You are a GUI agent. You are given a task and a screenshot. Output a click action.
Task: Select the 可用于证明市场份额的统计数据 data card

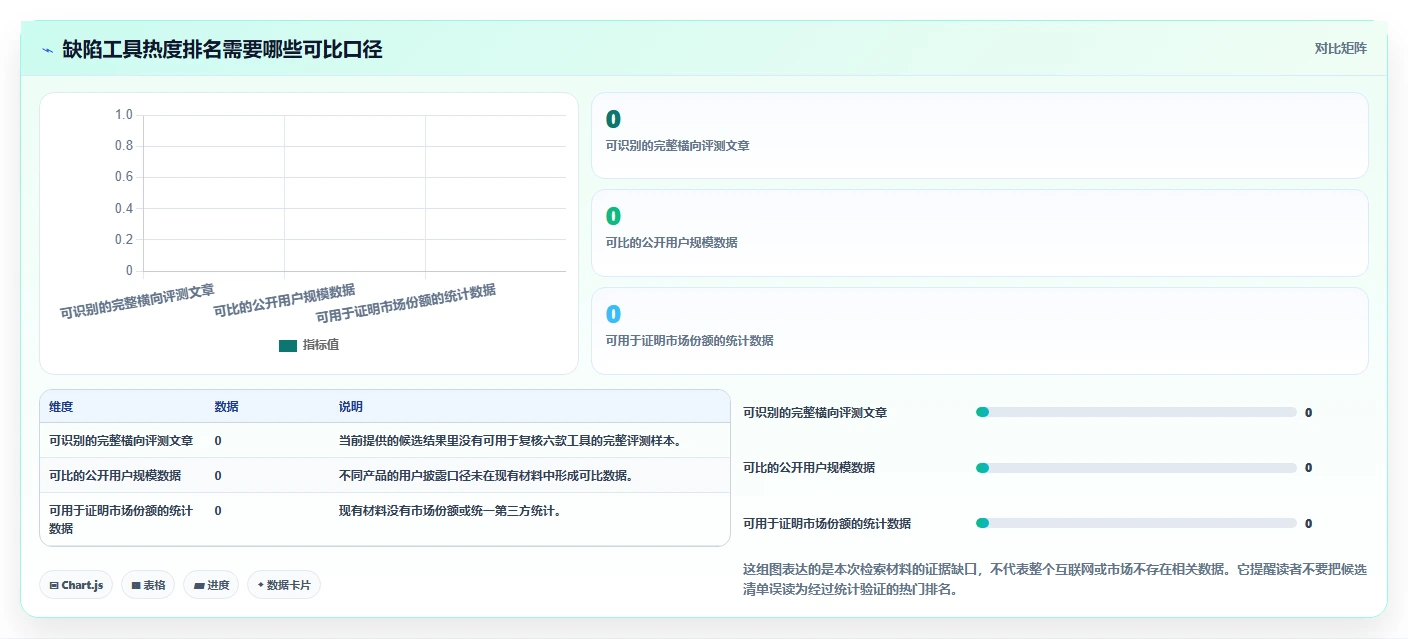[x=979, y=331]
